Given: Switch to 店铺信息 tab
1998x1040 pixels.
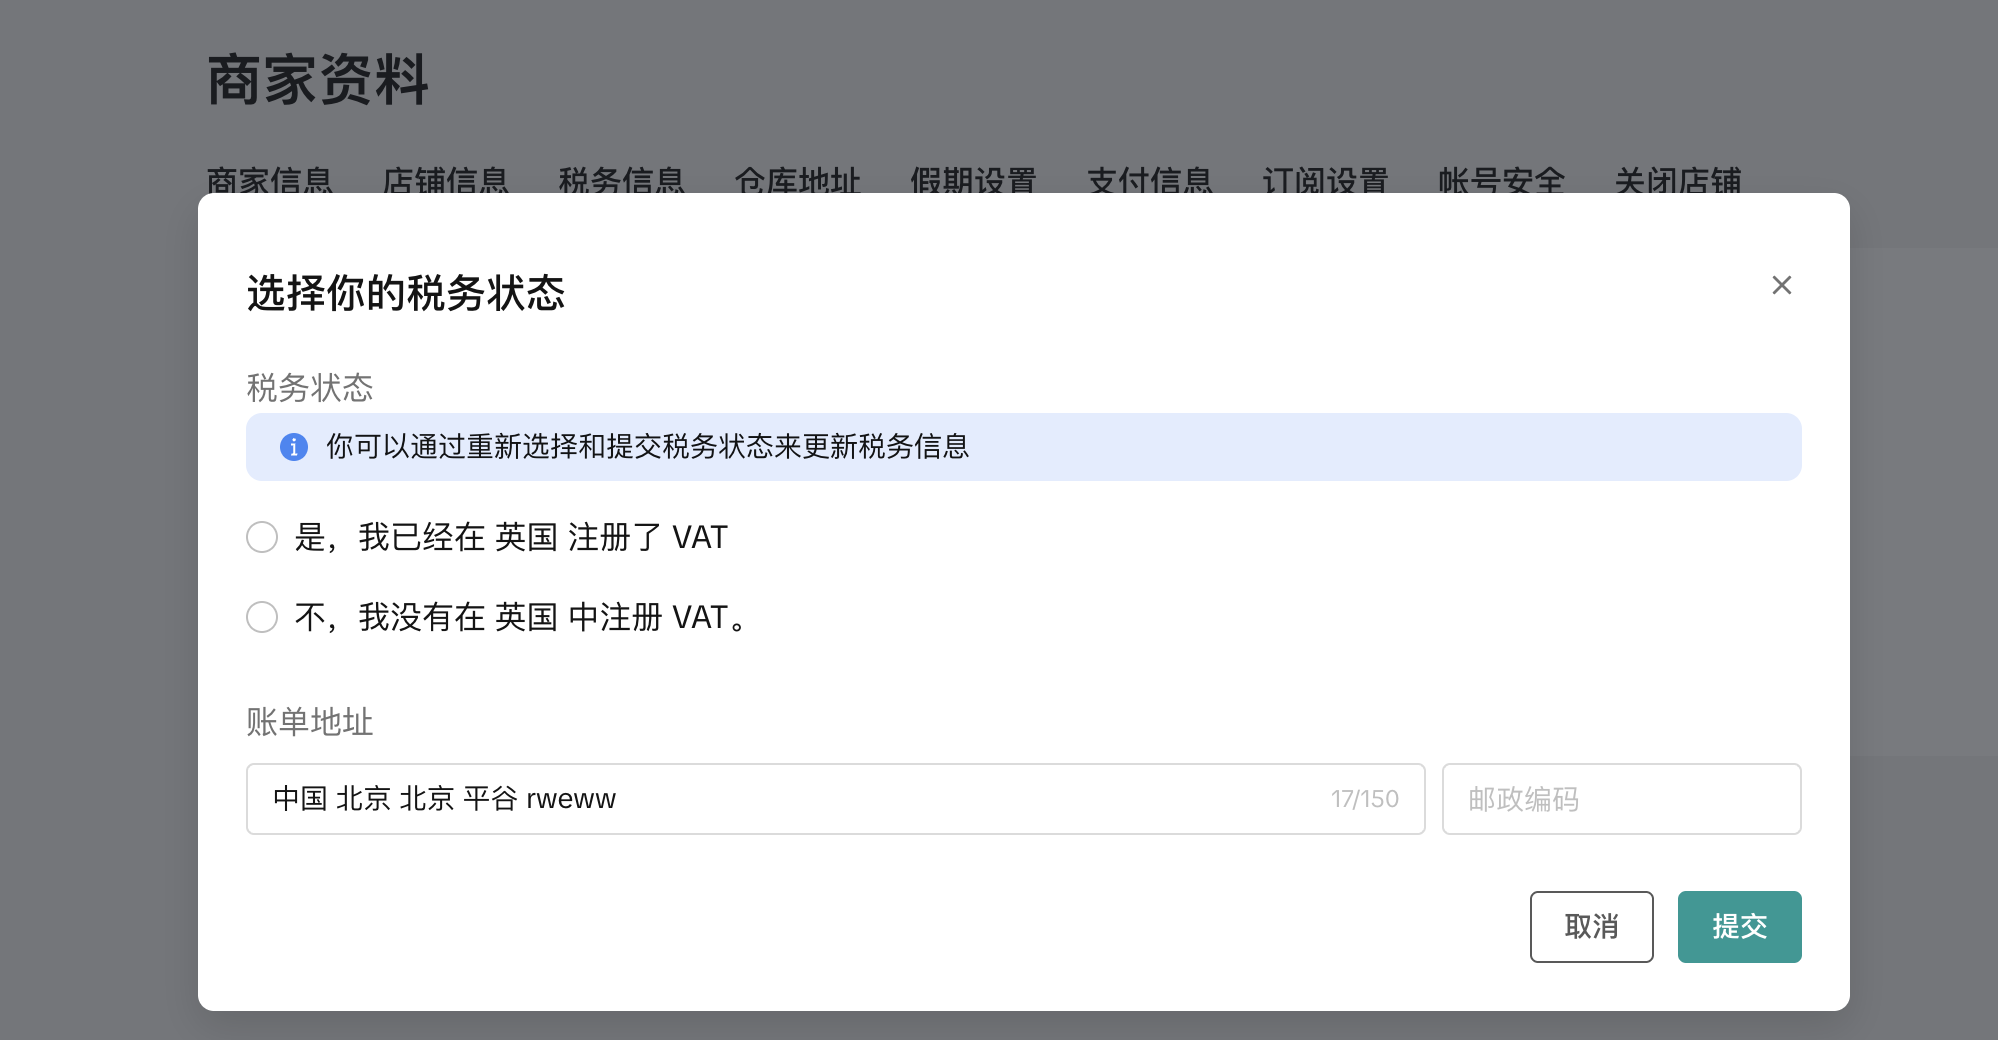Looking at the screenshot, I should [x=445, y=180].
